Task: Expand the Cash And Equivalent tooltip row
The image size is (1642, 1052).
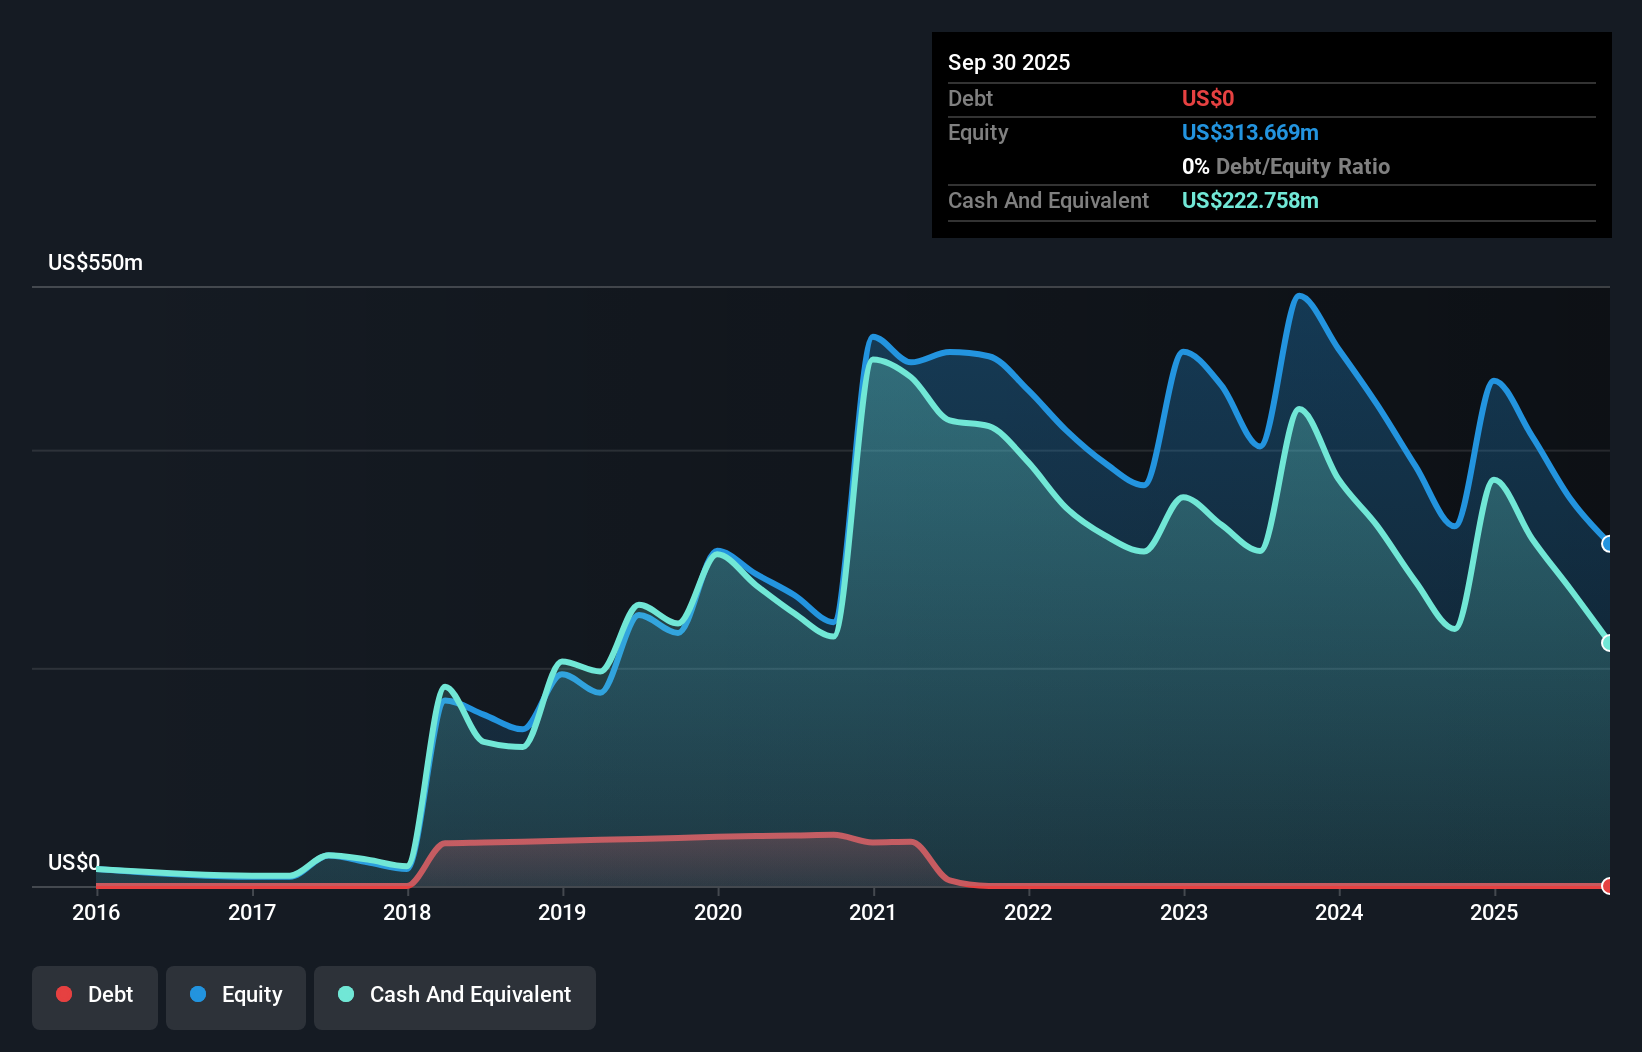Action: point(1048,200)
